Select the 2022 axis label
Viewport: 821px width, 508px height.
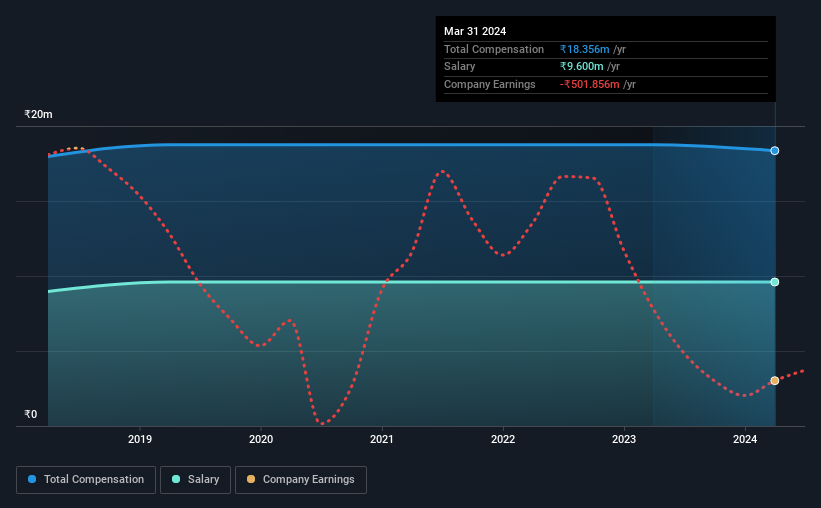point(503,439)
